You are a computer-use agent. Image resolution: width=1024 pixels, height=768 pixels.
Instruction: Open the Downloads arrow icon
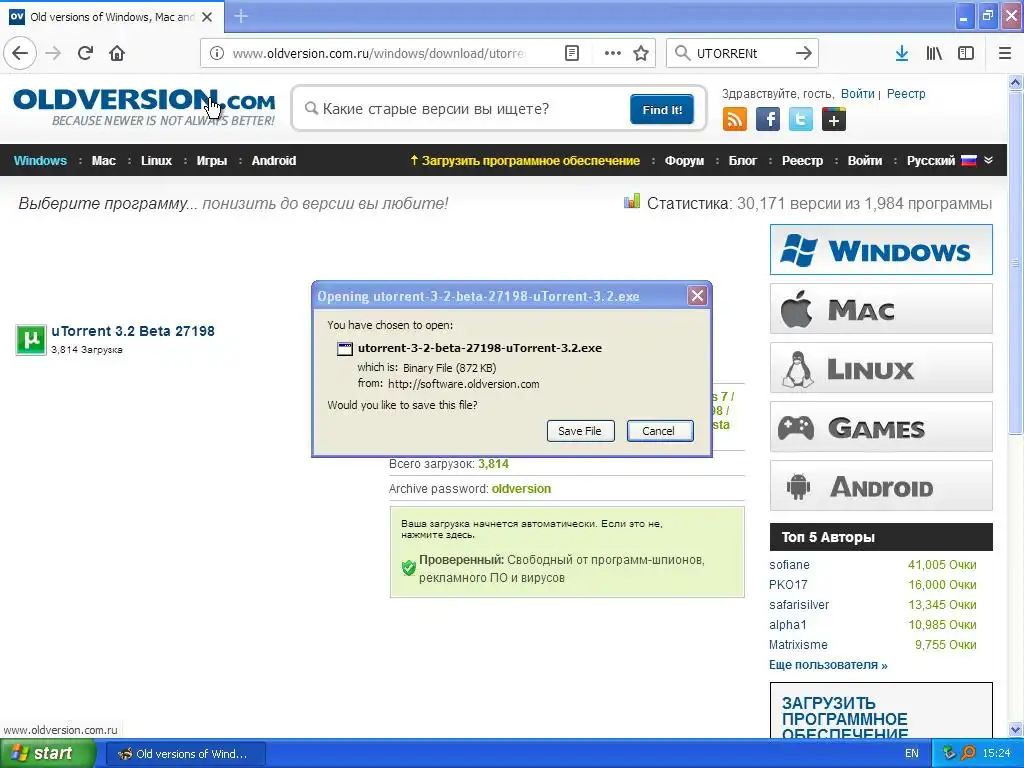[x=902, y=53]
